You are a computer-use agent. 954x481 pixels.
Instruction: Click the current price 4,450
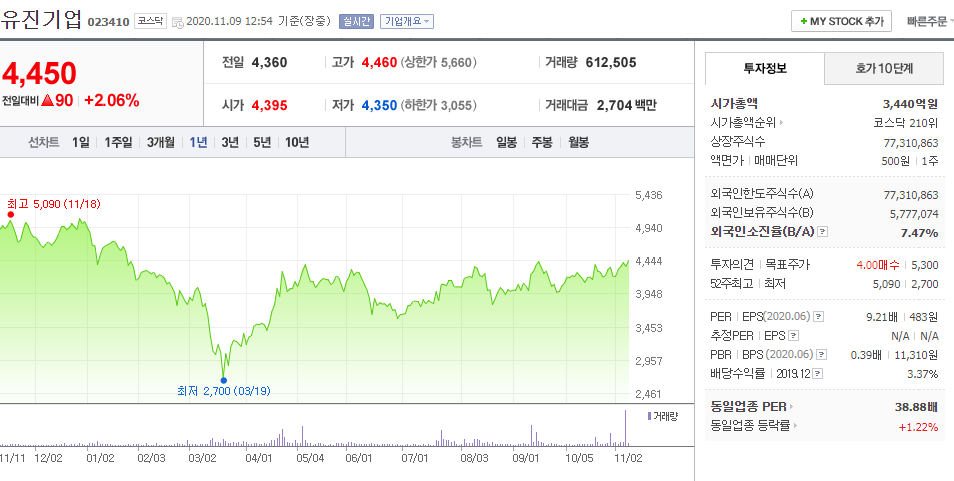(39, 74)
